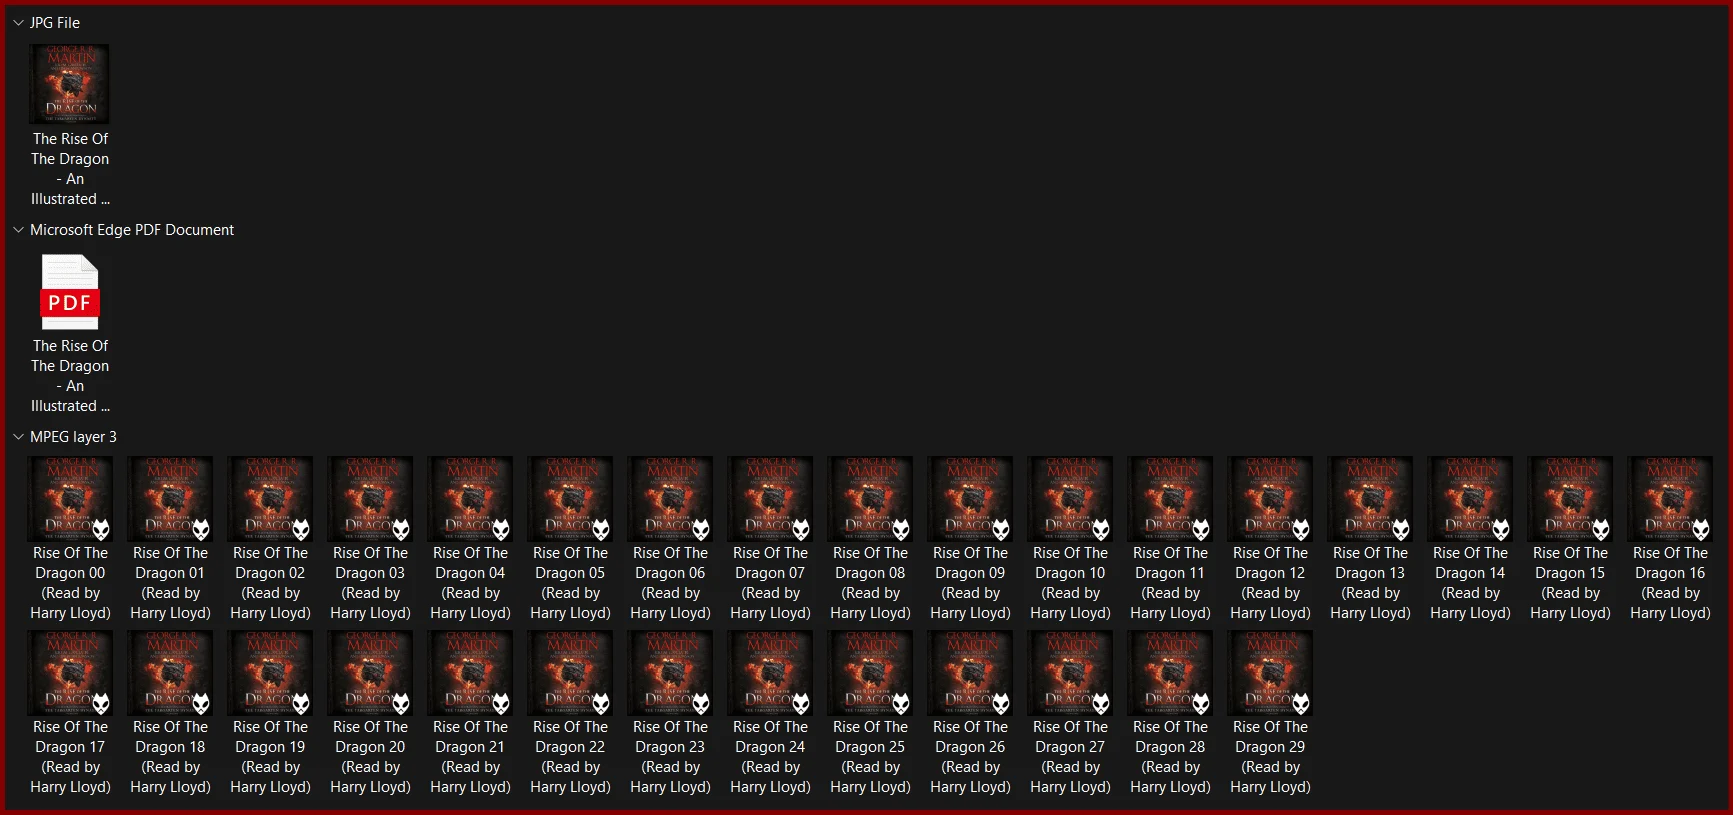Select Rise Of The Dragon 16 audio icon
The image size is (1733, 815).
click(x=1670, y=499)
